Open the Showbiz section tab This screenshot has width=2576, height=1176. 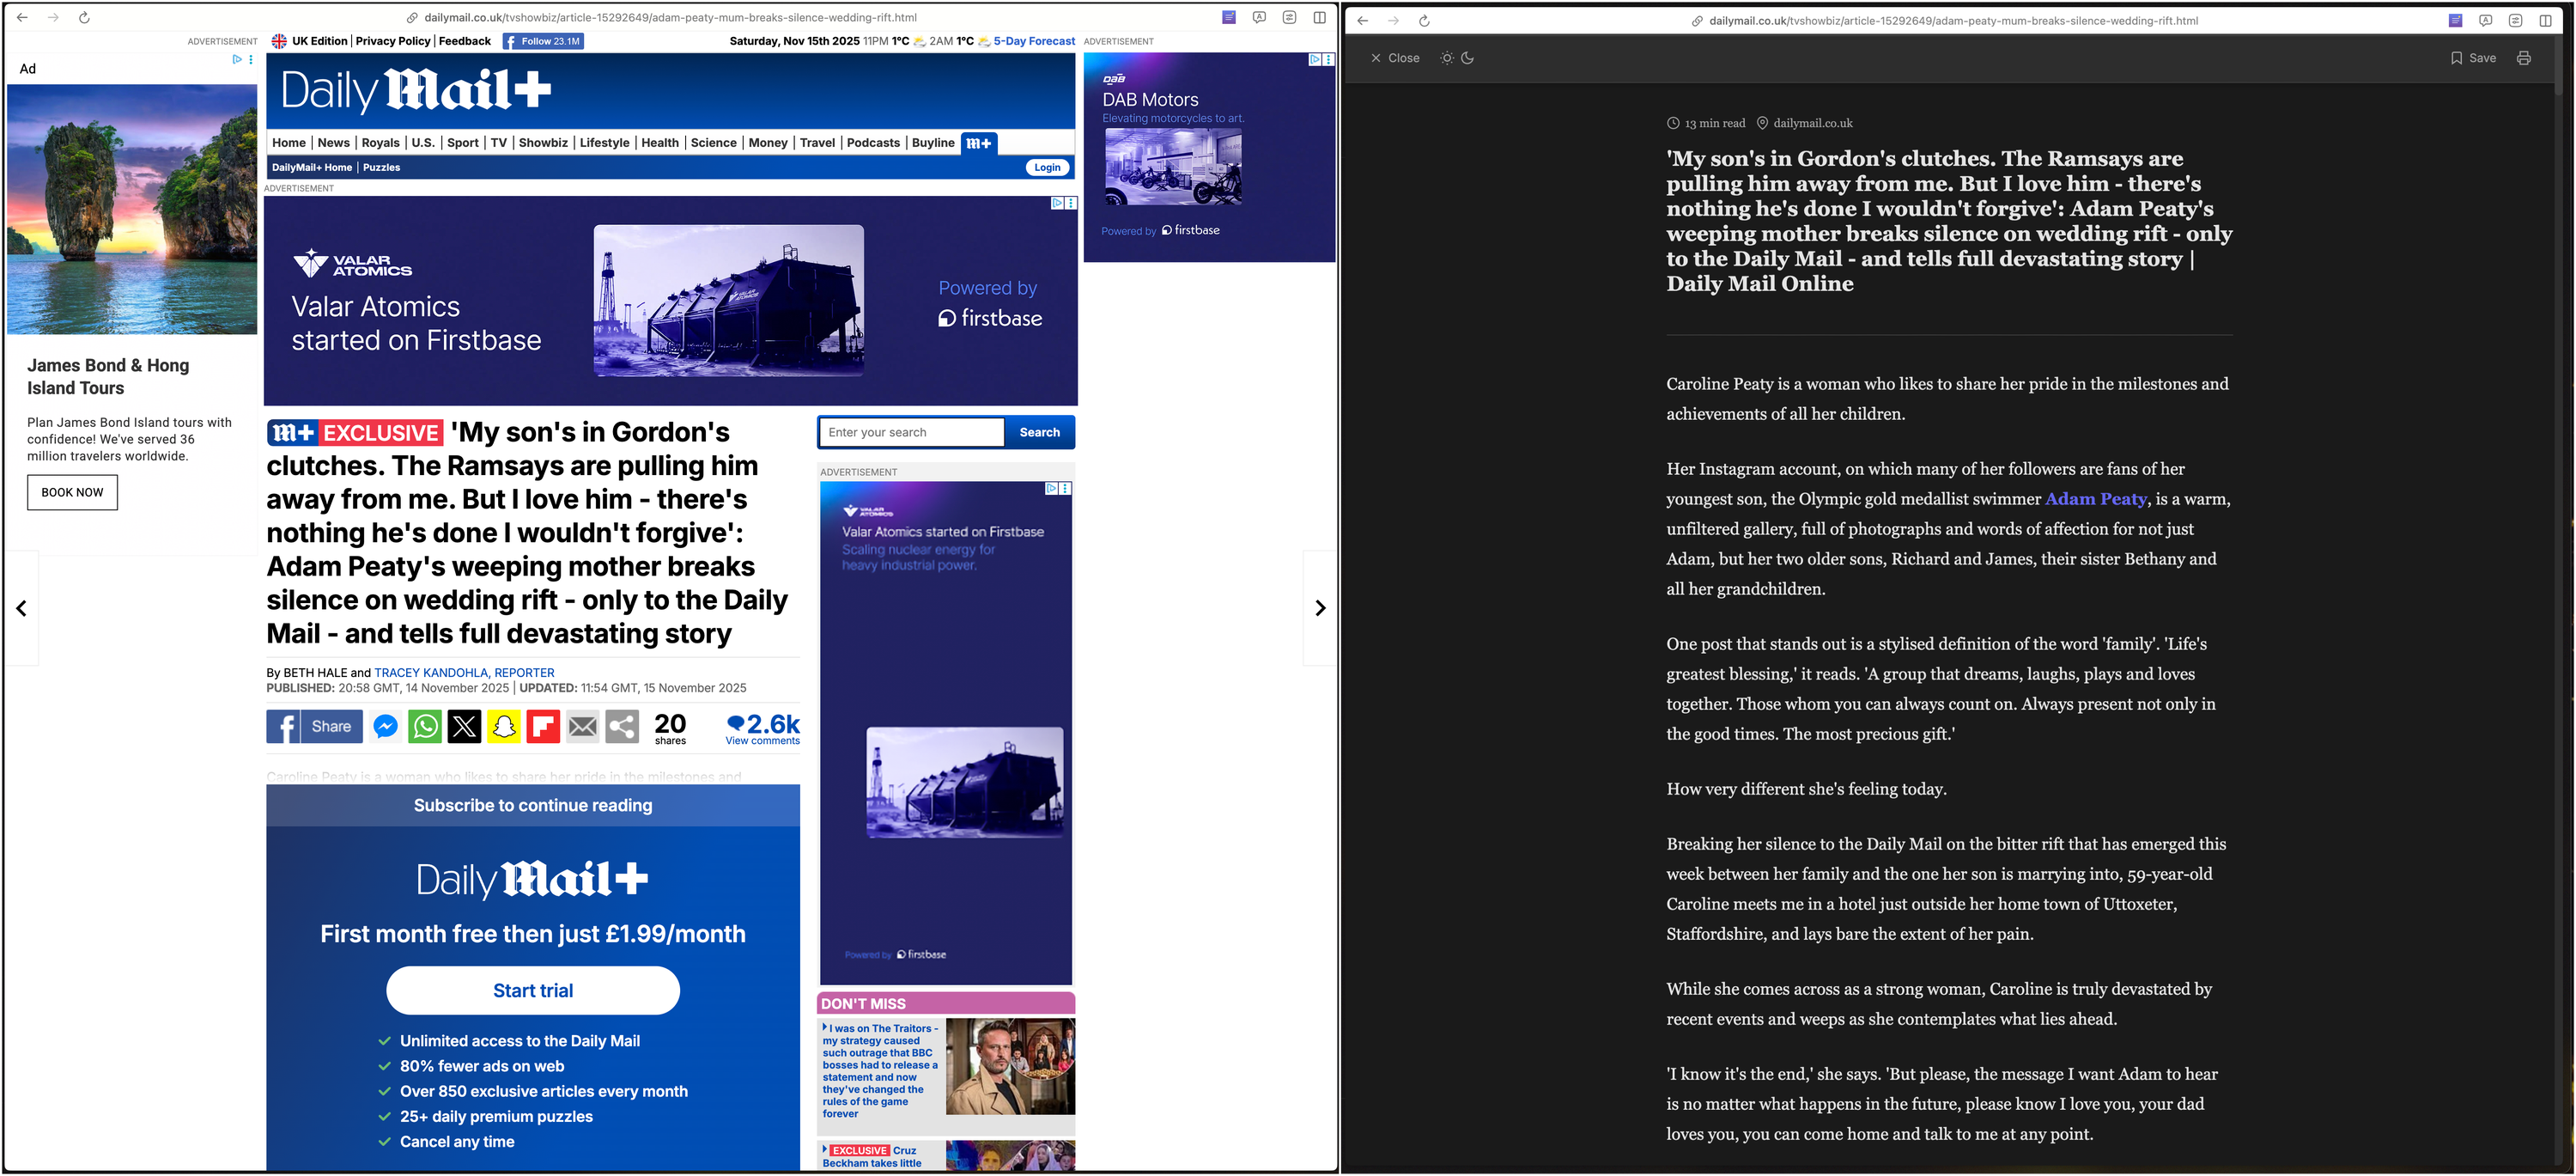click(543, 142)
